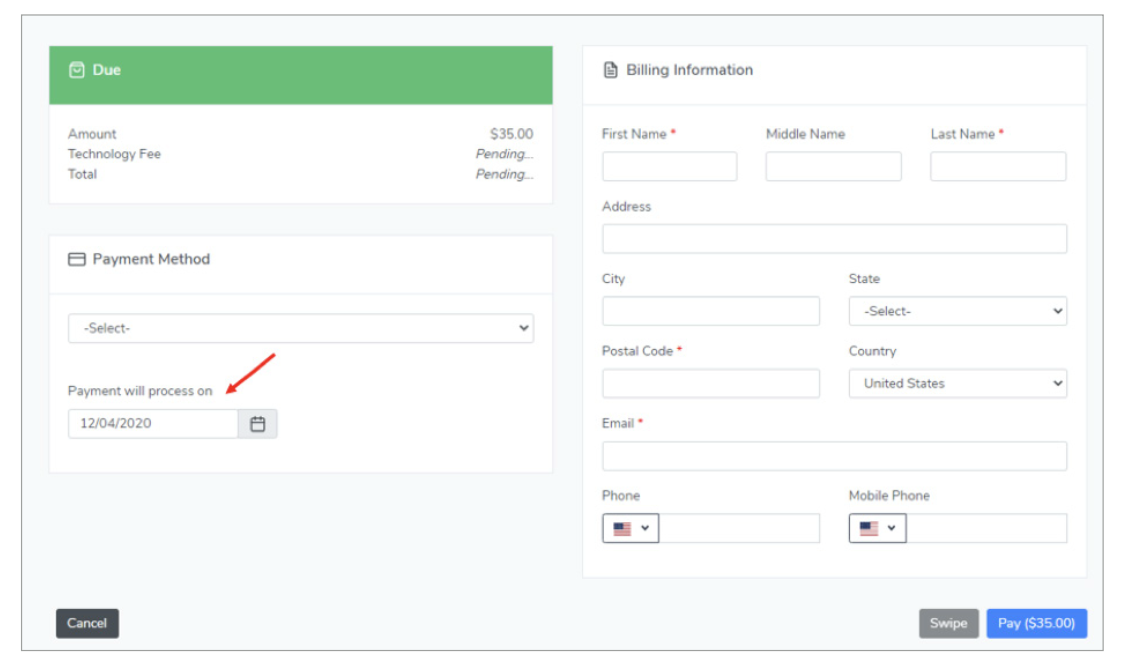The width and height of the screenshot is (1126, 670).
Task: Click the Postal Code field
Action: pyautogui.click(x=710, y=383)
